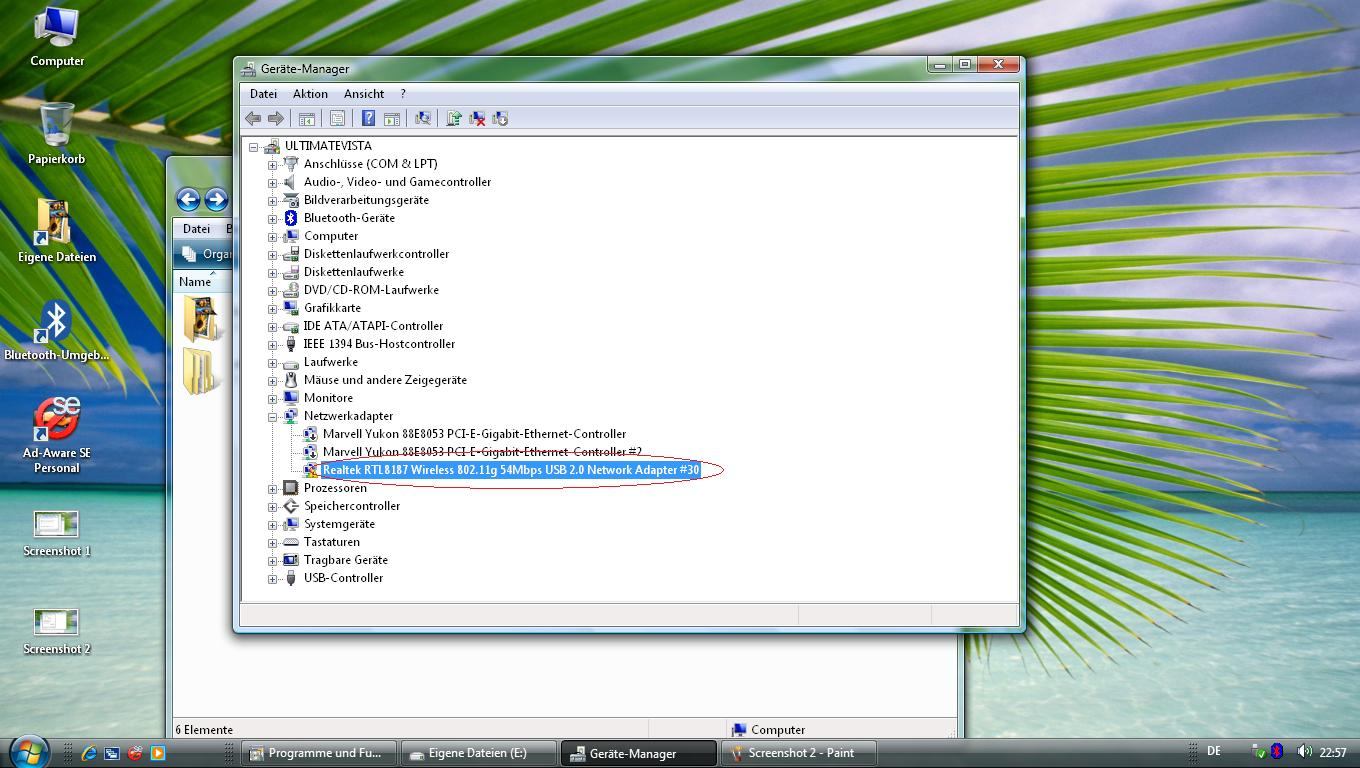1360x768 pixels.
Task: Select Diskettenlaufwerkcontroller entry
Action: (x=376, y=254)
